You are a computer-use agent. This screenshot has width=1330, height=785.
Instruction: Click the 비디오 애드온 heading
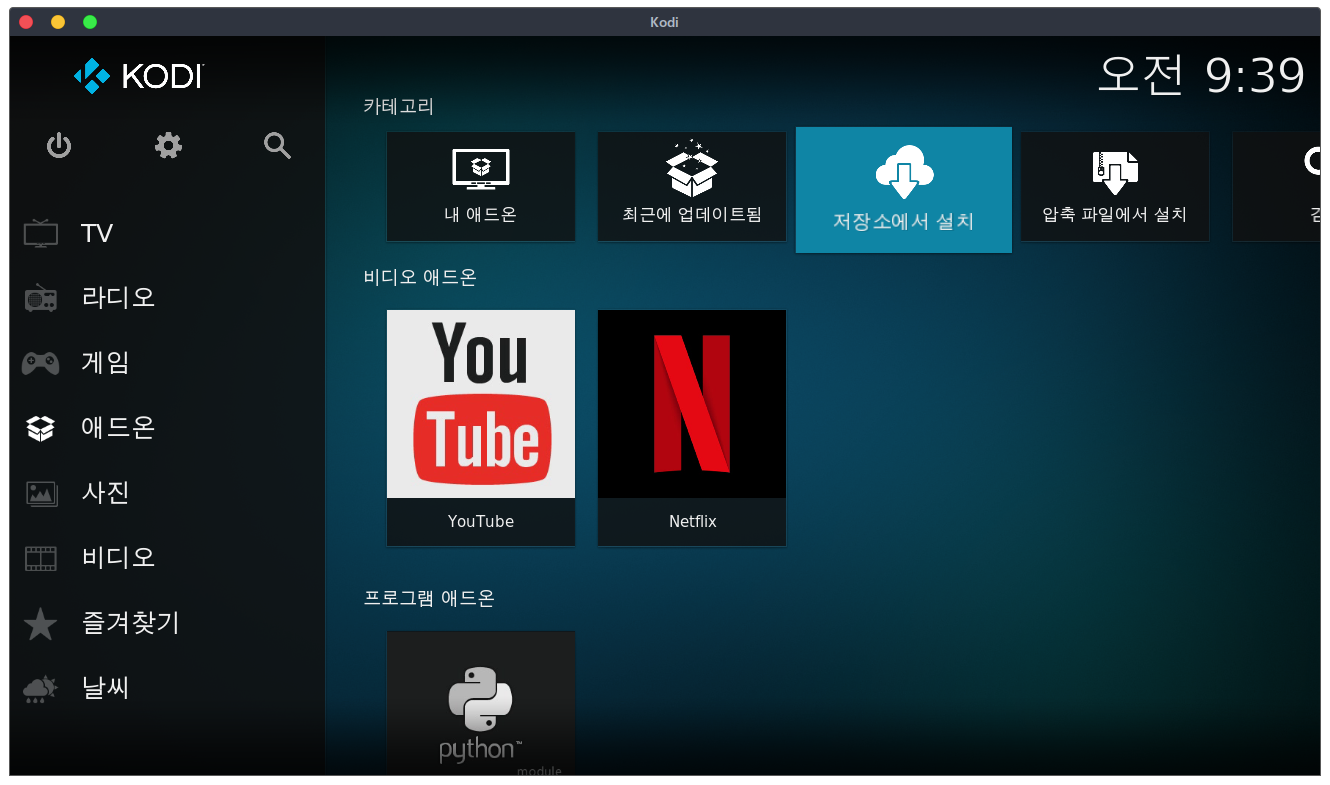420,277
